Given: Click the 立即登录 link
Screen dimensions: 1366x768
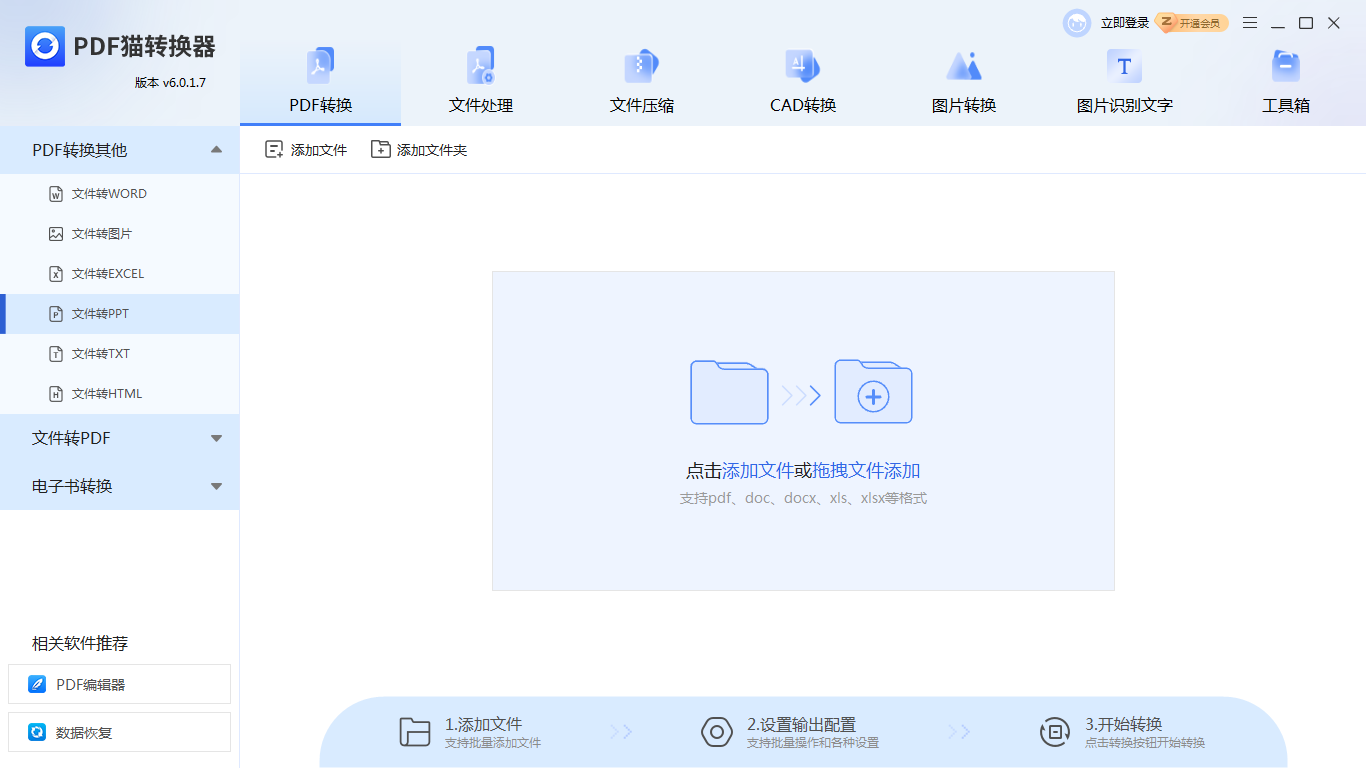Looking at the screenshot, I should click(x=1125, y=23).
